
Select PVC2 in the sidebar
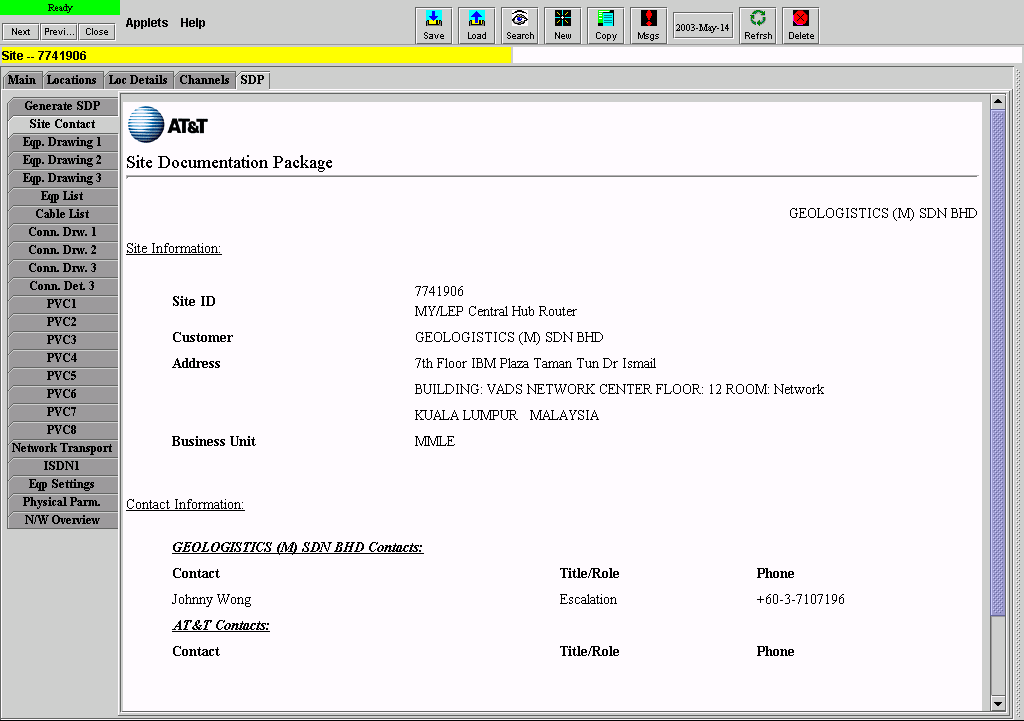[x=63, y=321]
